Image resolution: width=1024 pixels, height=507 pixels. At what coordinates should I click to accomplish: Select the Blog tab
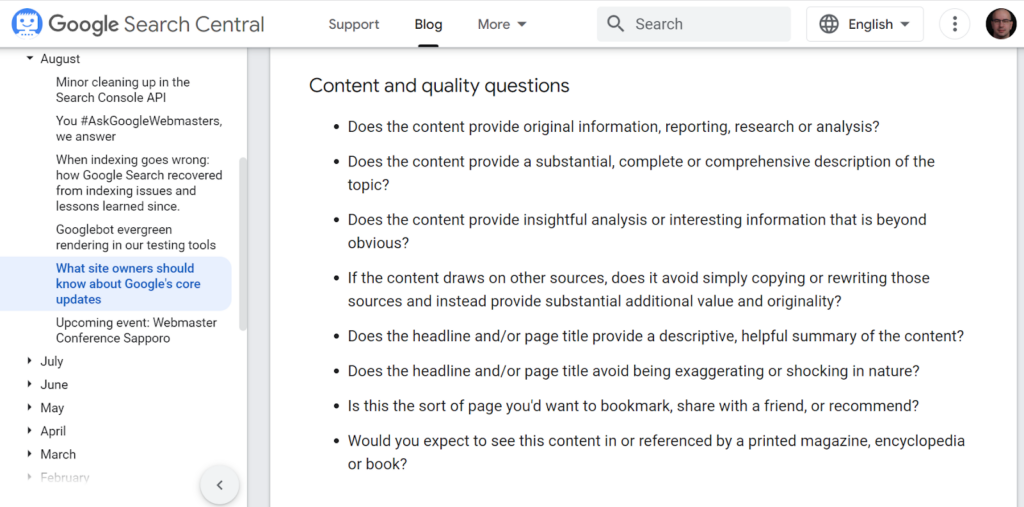click(x=428, y=24)
